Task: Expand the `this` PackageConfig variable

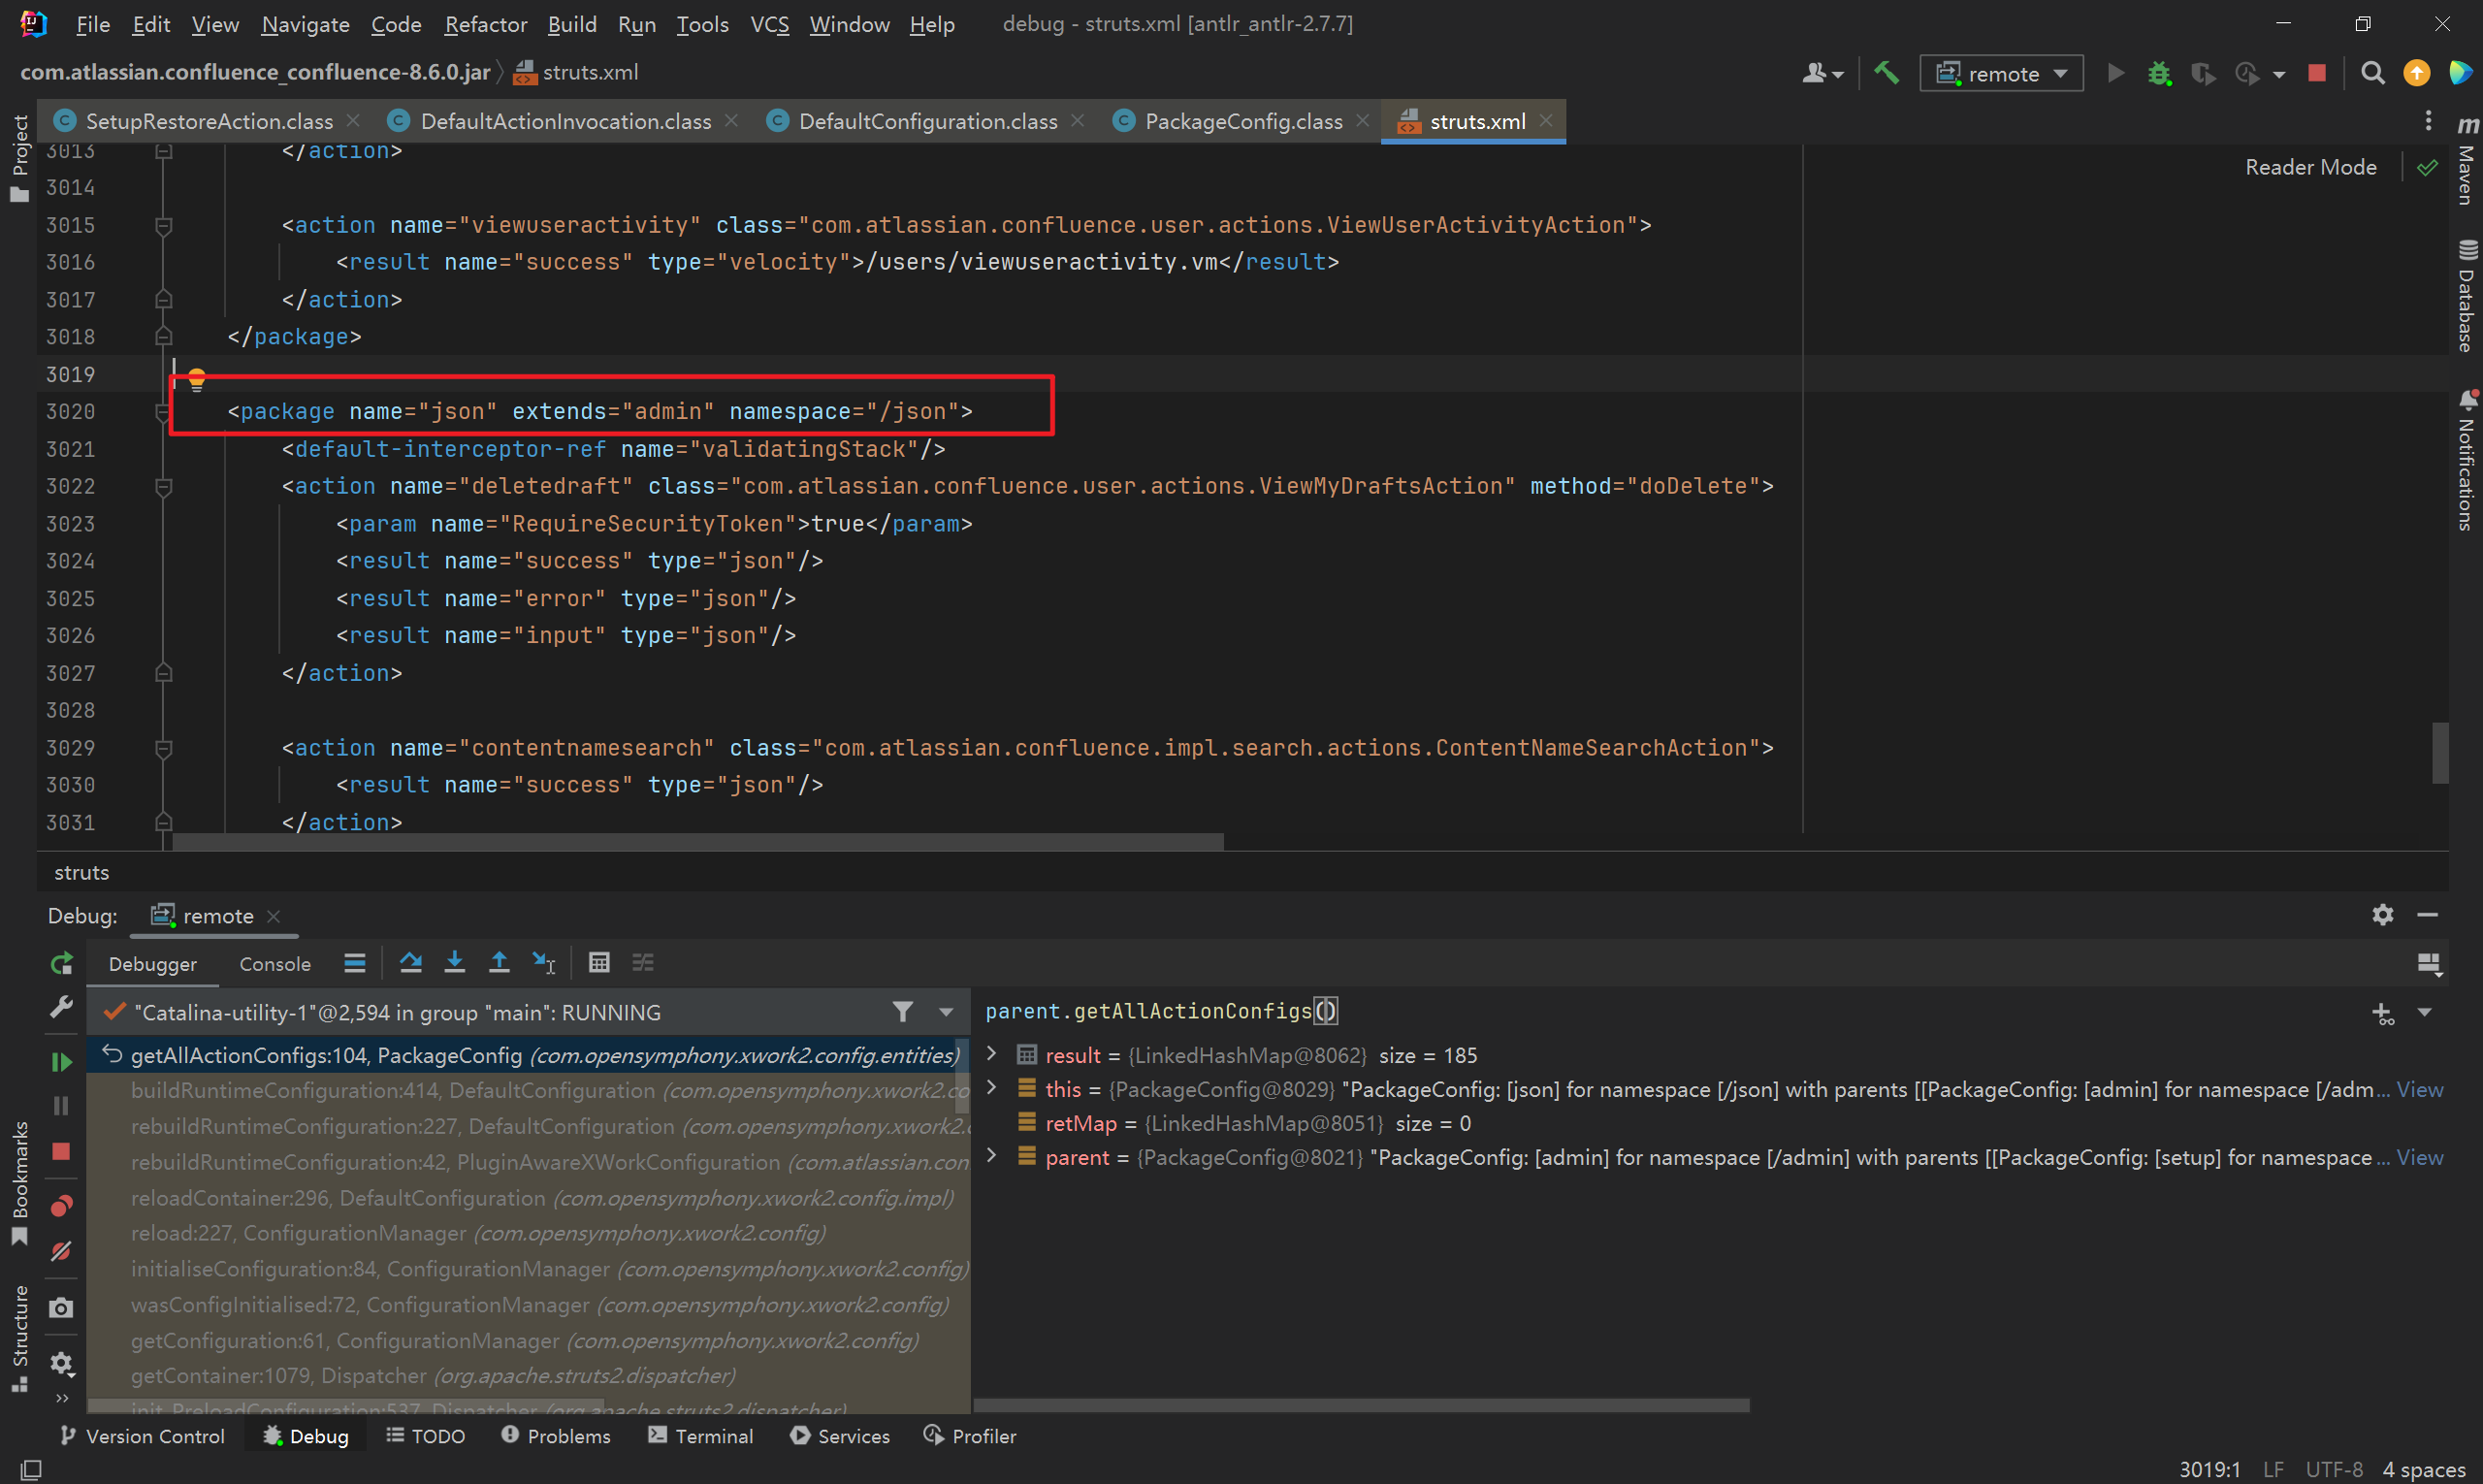Action: [x=992, y=1088]
